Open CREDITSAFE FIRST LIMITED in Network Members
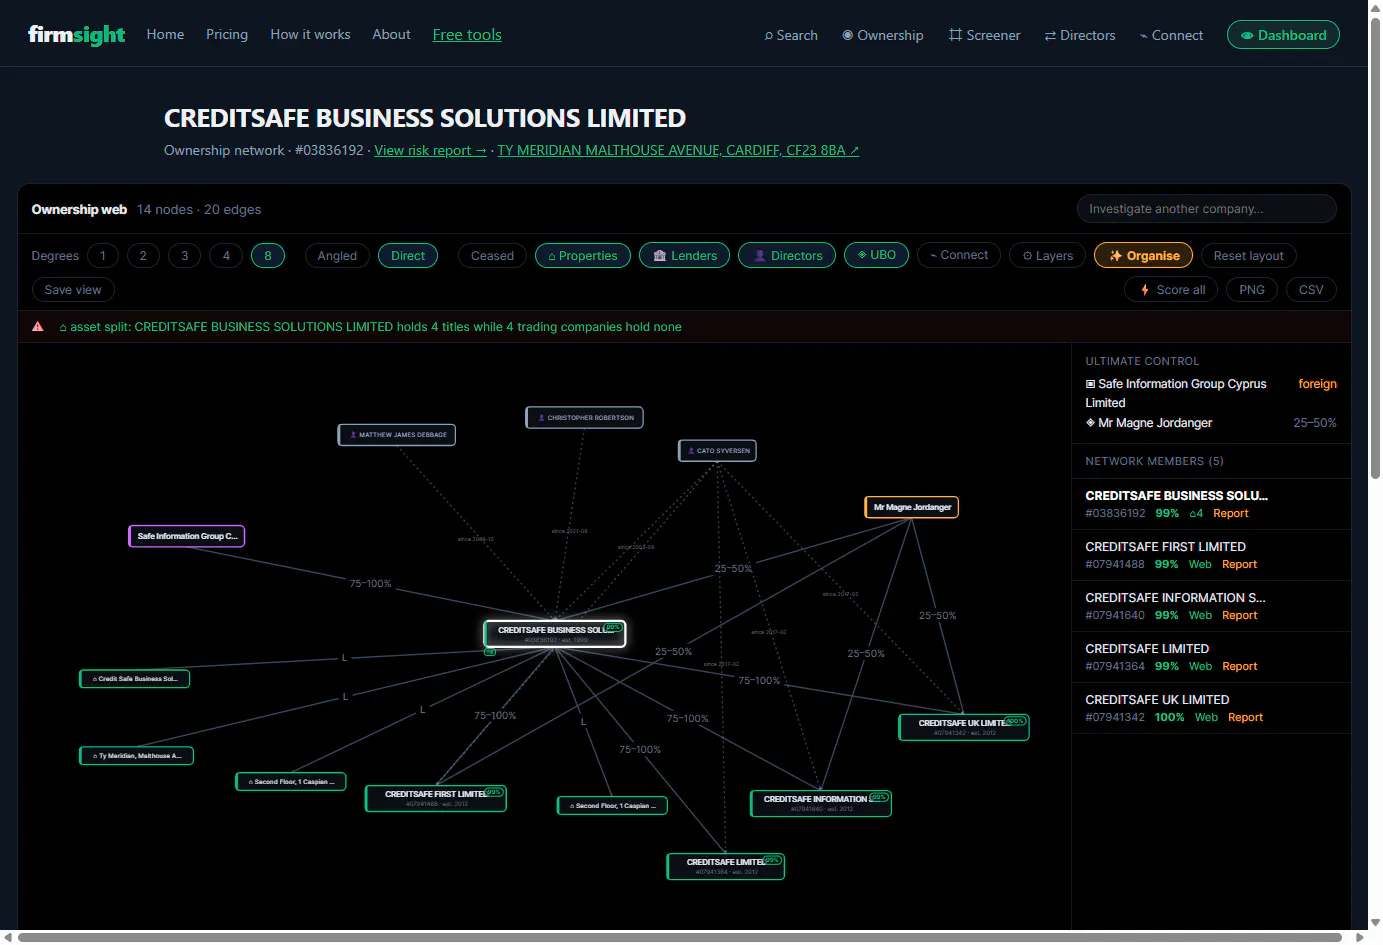Screen dimensions: 1383x945 [x=1166, y=547]
